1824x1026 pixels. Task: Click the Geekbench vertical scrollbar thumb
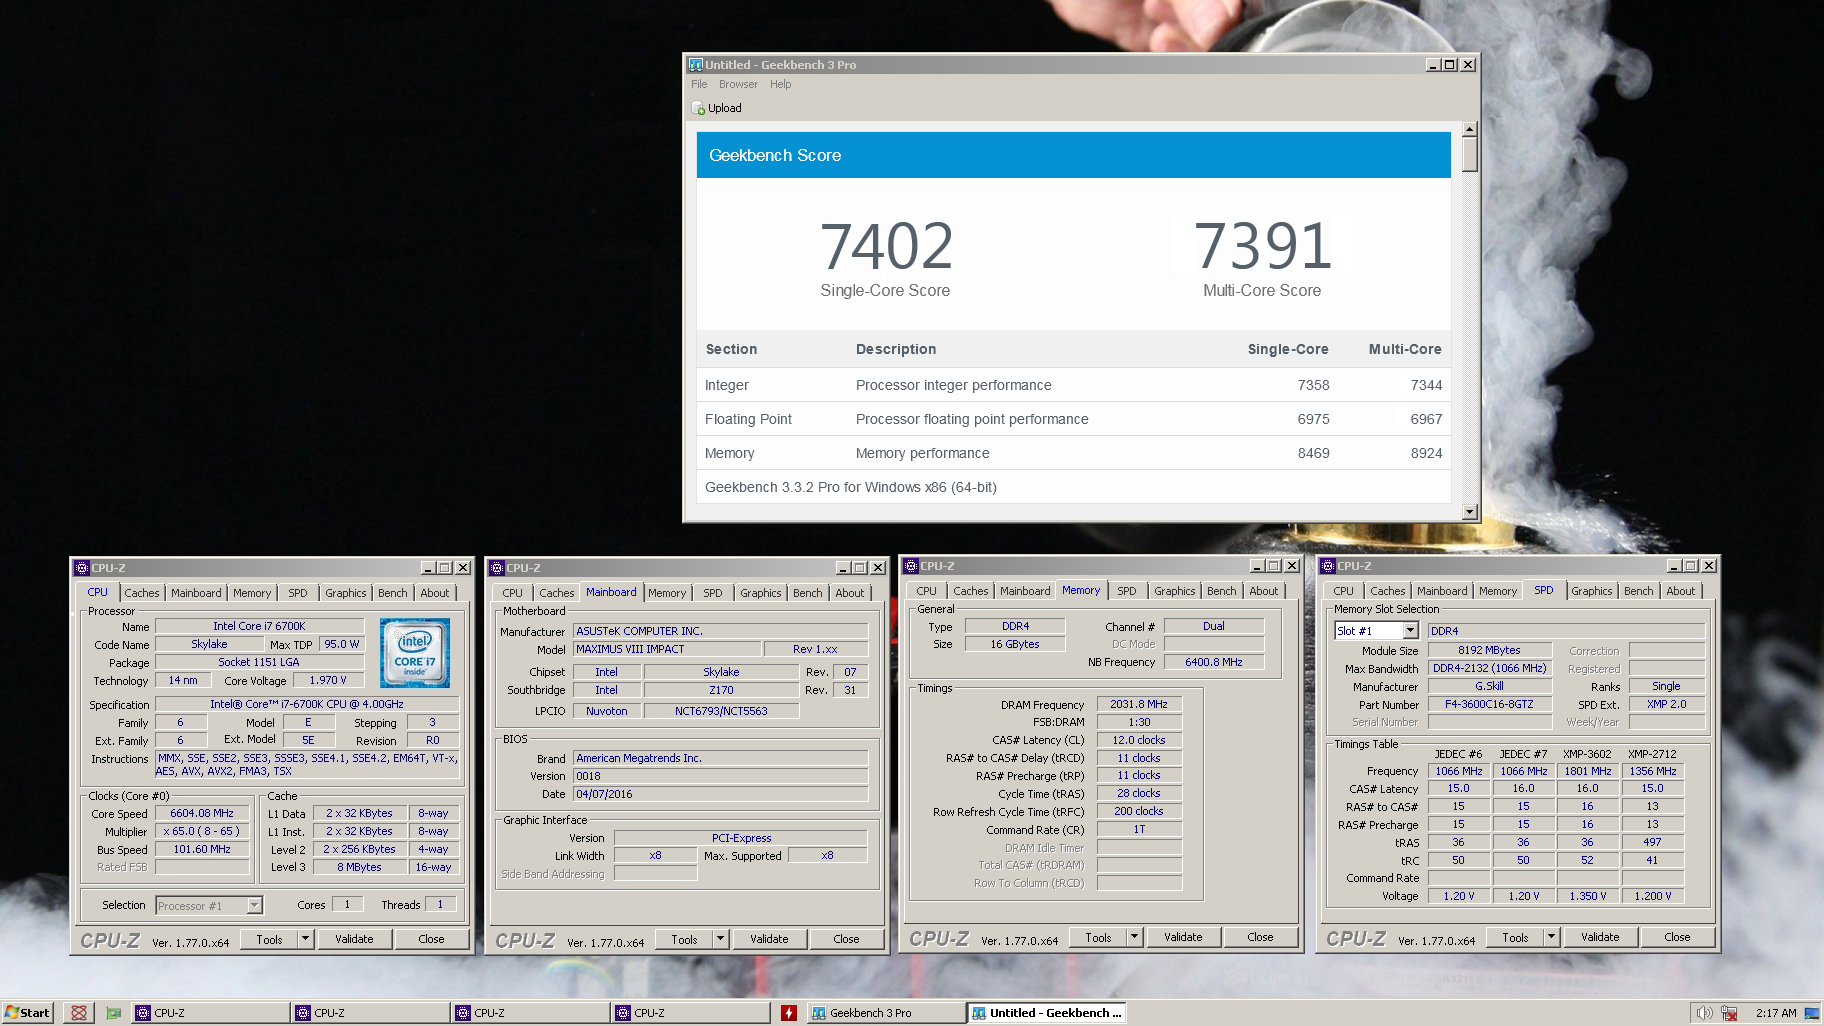click(1469, 154)
